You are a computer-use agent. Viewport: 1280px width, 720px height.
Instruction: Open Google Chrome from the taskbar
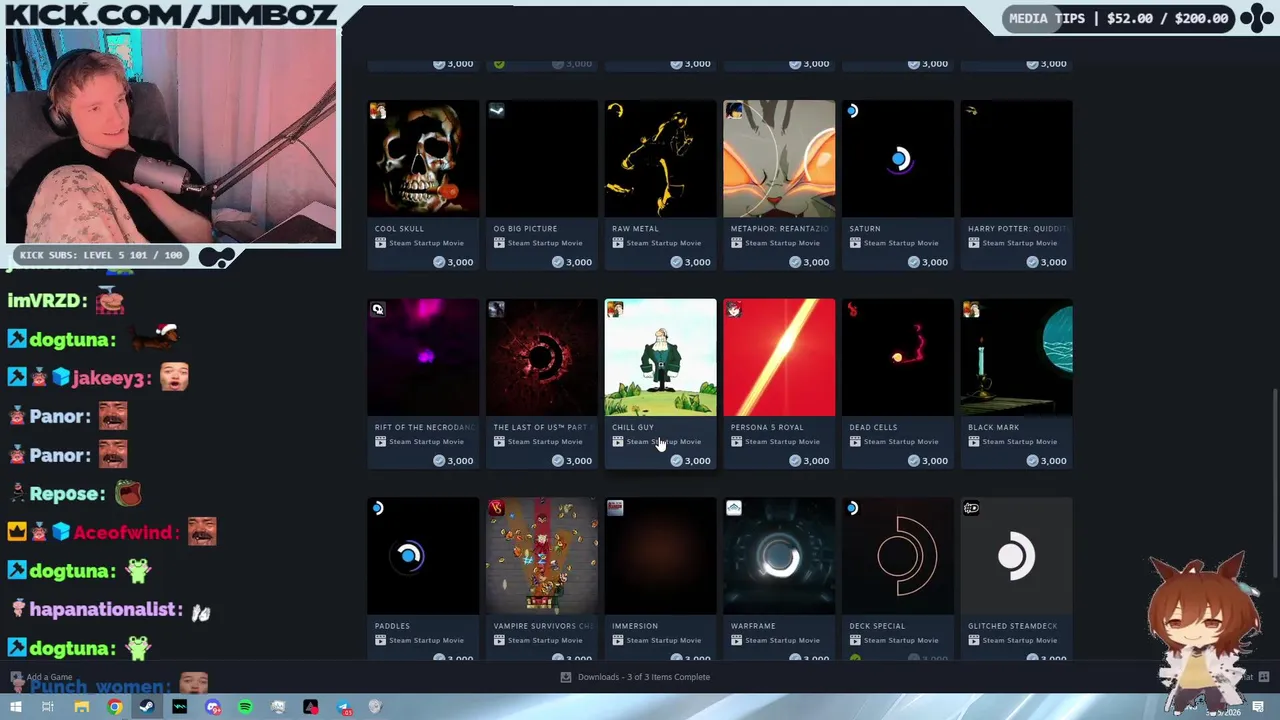(x=115, y=707)
